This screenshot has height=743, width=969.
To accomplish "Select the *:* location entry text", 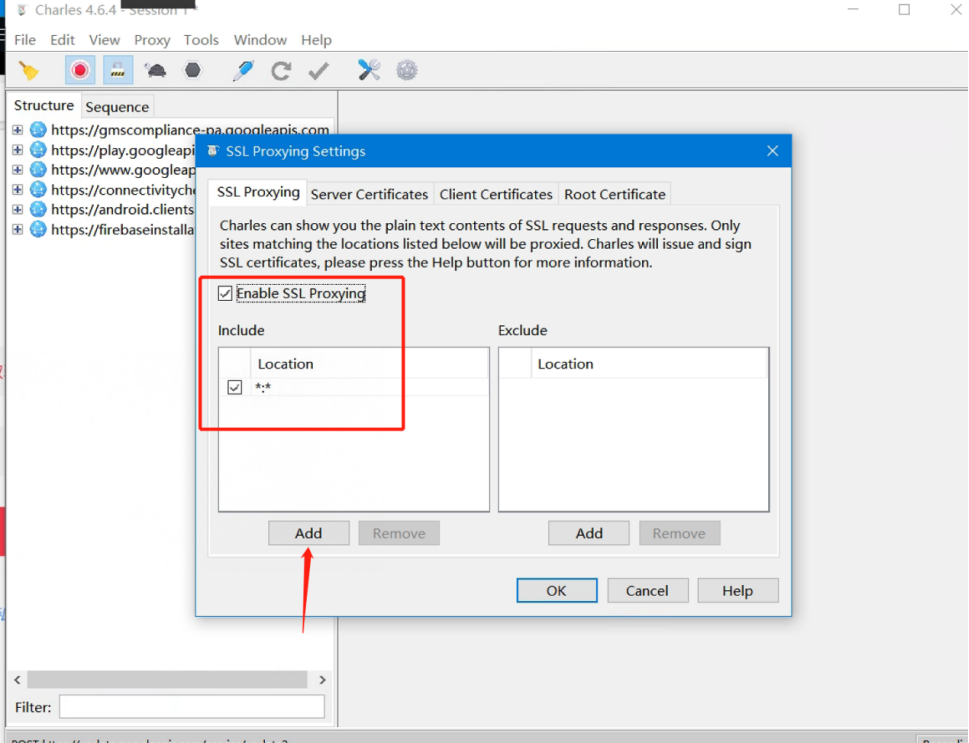I will pyautogui.click(x=263, y=388).
